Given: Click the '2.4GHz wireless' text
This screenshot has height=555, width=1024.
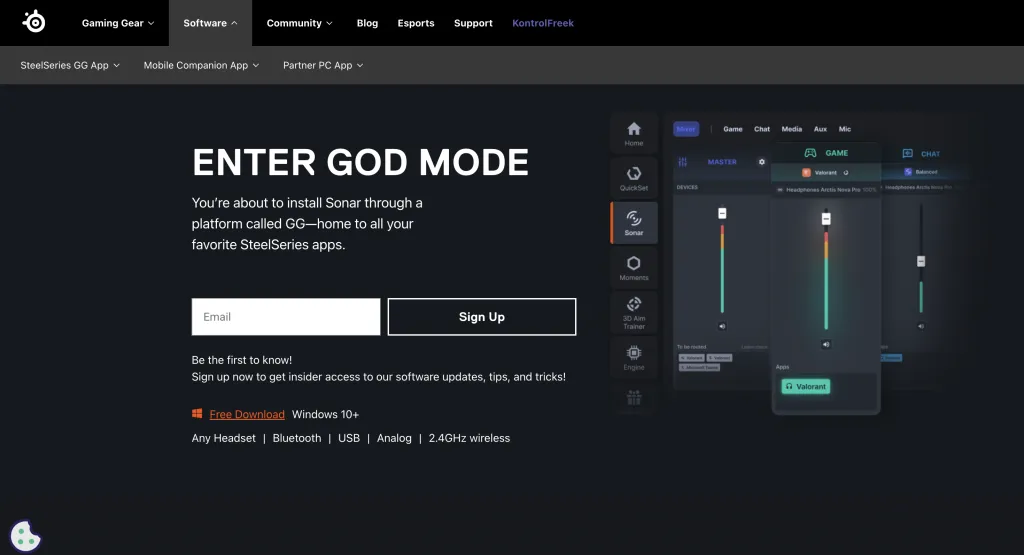Looking at the screenshot, I should [x=469, y=438].
